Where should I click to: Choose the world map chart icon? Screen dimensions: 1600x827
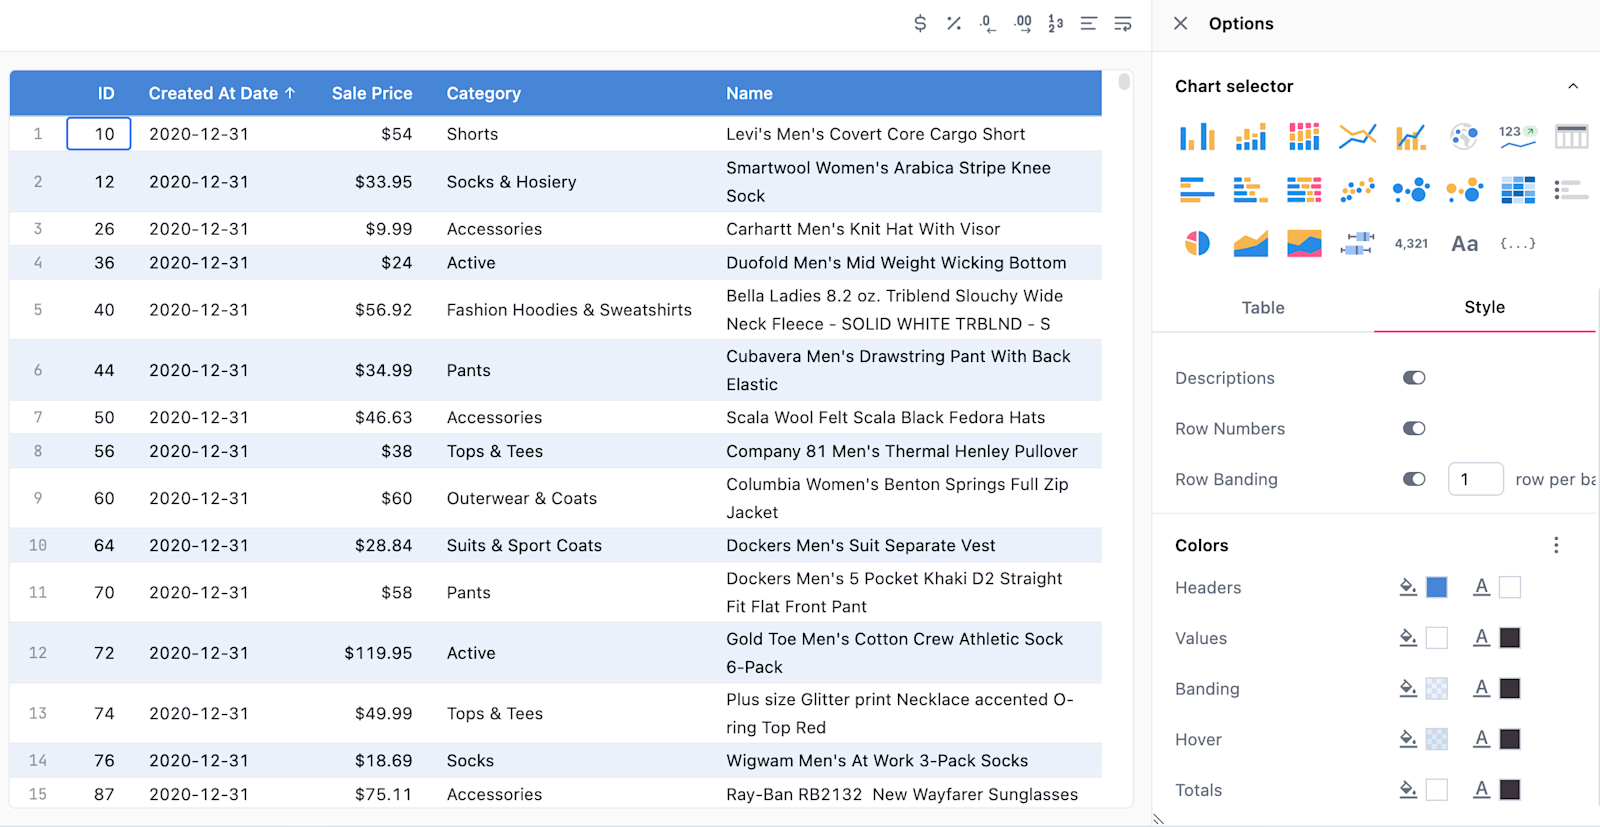point(1464,136)
